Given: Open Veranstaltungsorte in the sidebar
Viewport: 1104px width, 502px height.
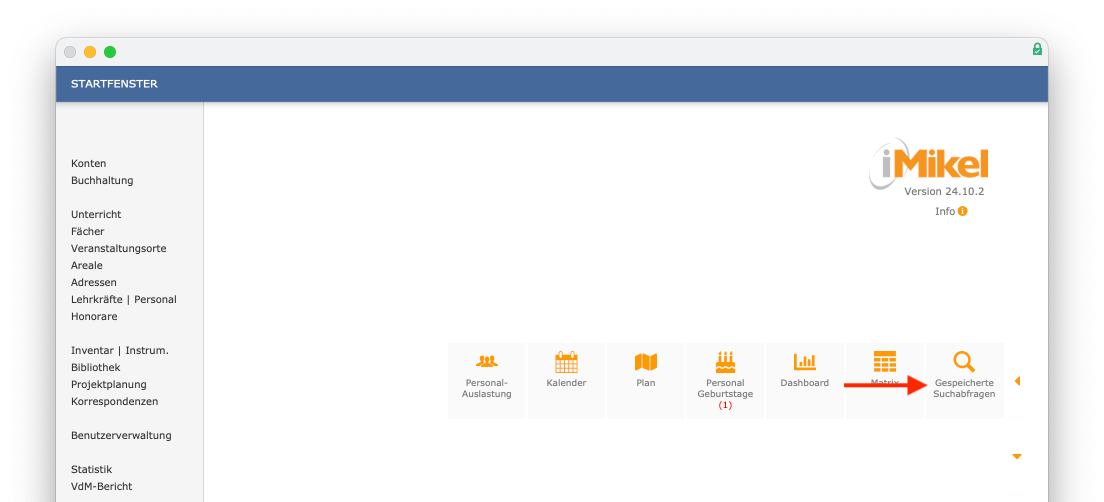Looking at the screenshot, I should coord(119,249).
